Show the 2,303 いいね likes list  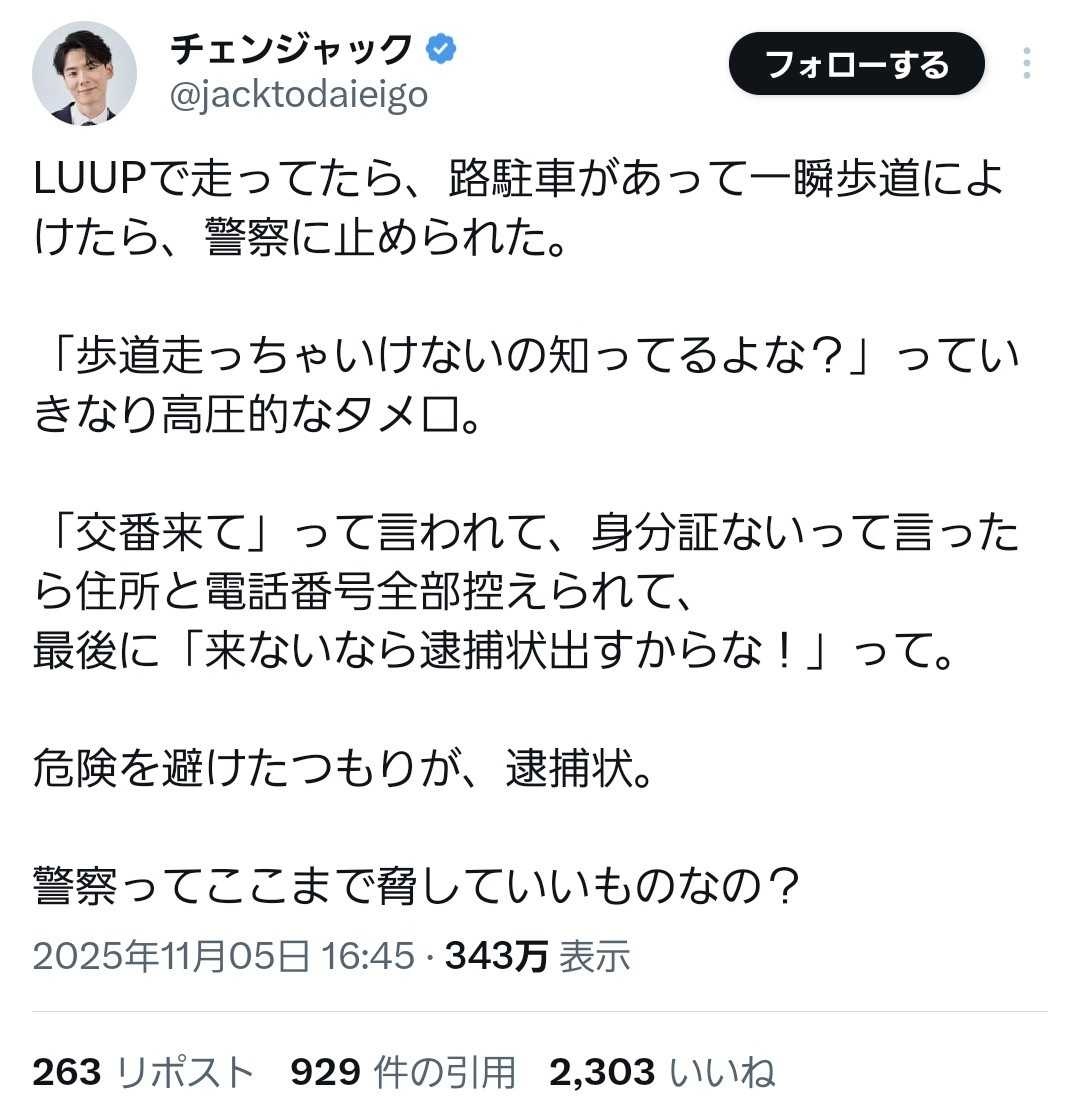point(662,1073)
